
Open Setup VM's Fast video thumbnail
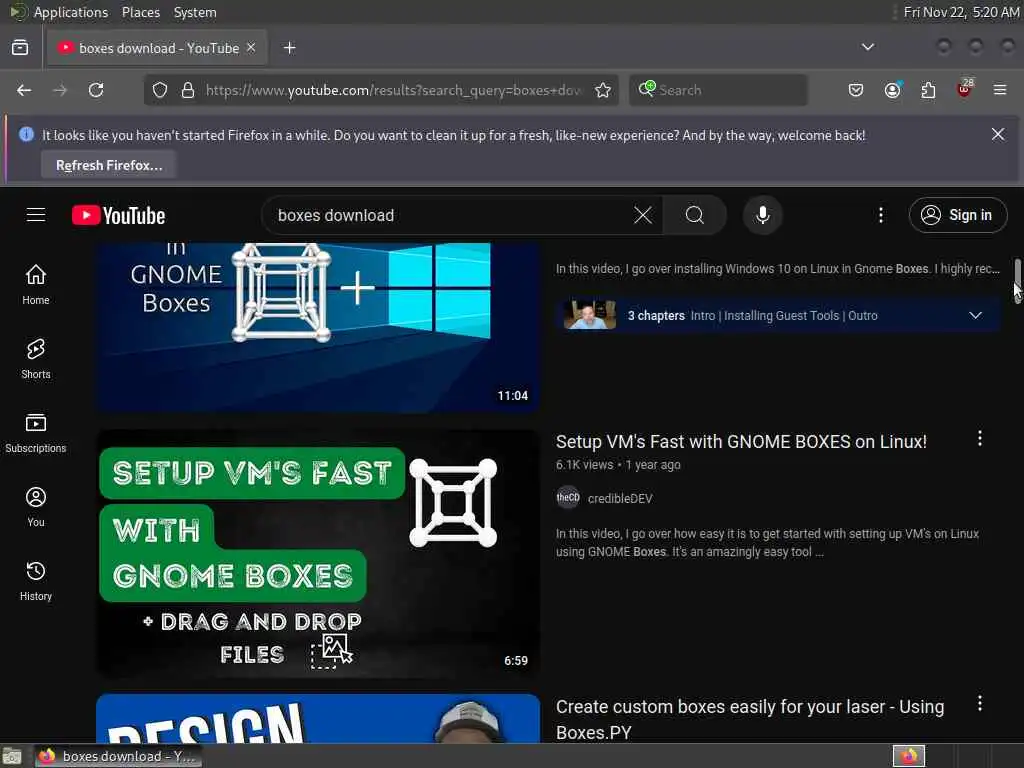point(318,553)
